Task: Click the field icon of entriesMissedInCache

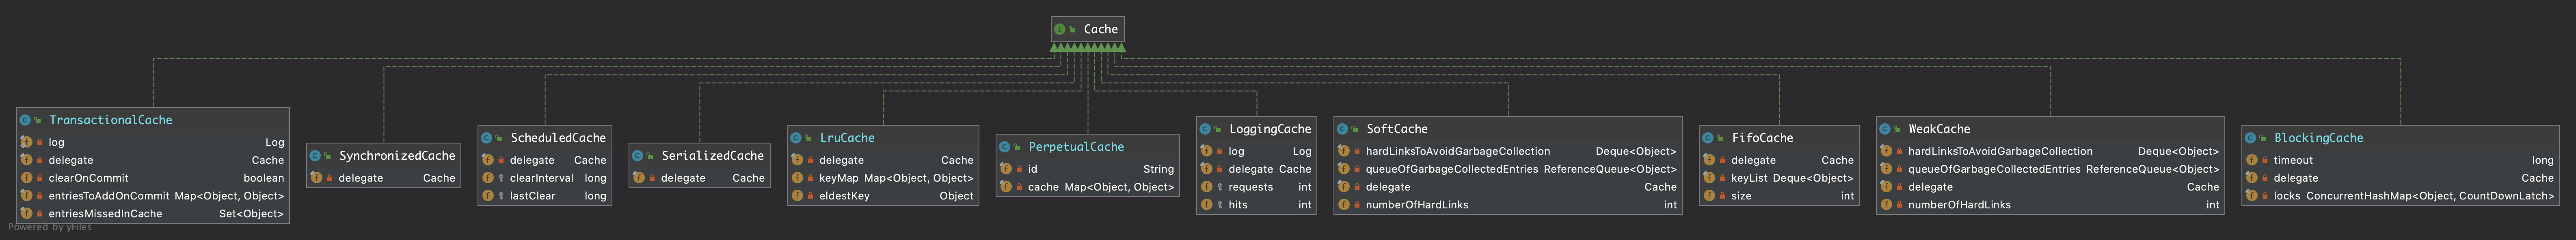Action: 26,214
